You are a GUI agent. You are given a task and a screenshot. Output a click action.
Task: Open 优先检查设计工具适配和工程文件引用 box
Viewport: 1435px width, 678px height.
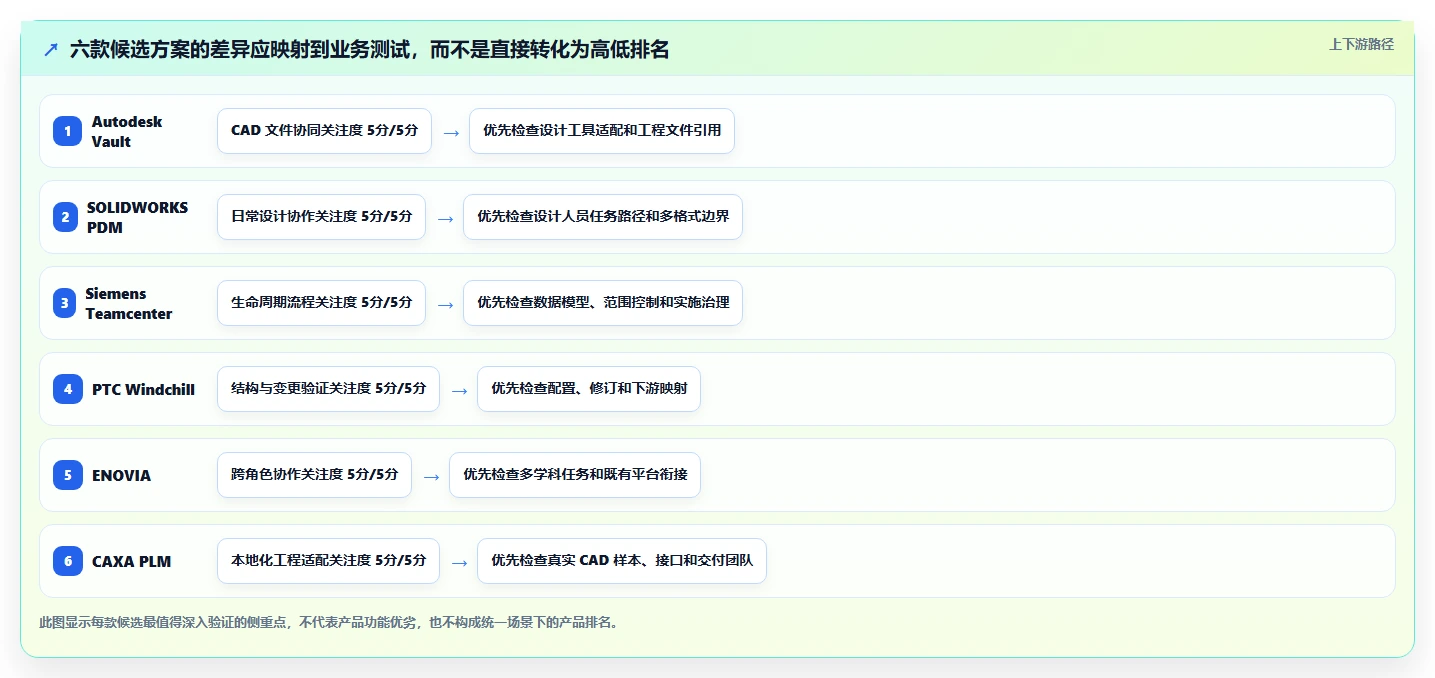(602, 131)
